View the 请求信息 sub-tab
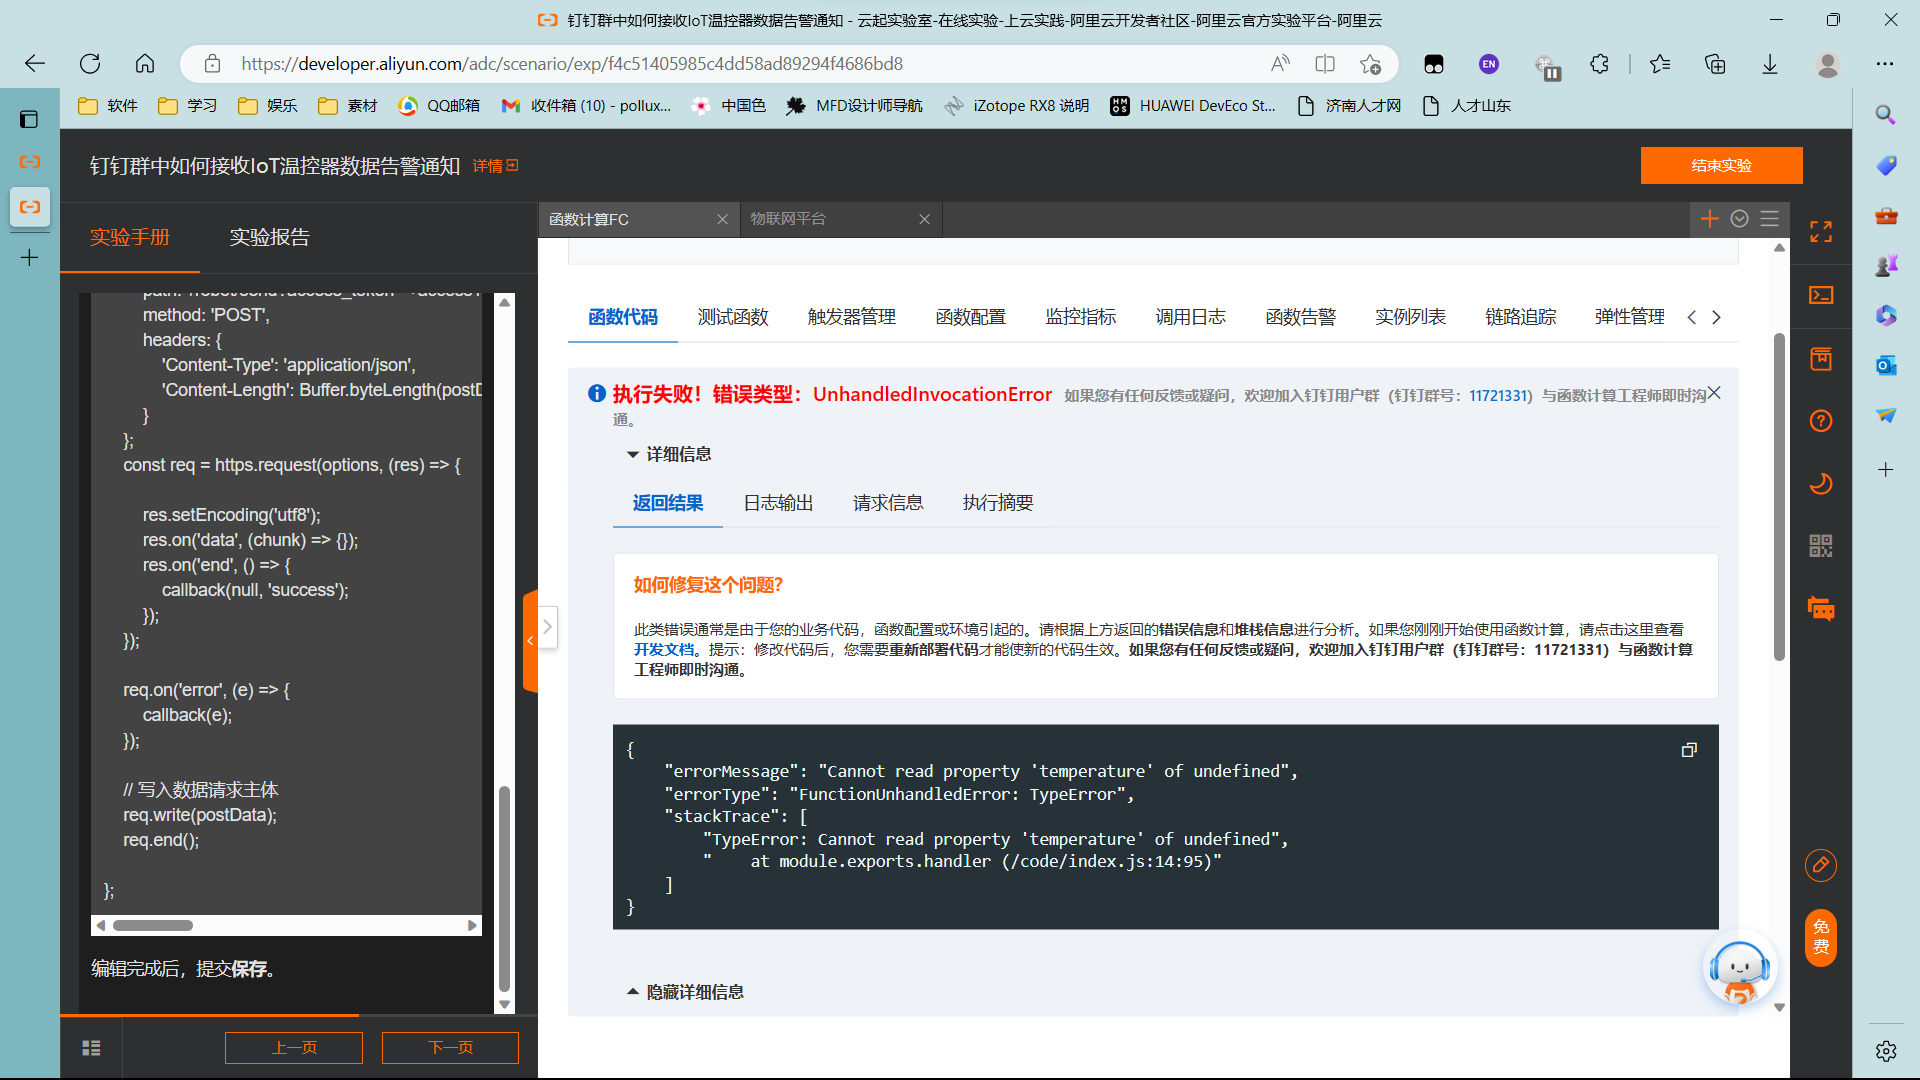Image resolution: width=1920 pixels, height=1080 pixels. pyautogui.click(x=888, y=503)
